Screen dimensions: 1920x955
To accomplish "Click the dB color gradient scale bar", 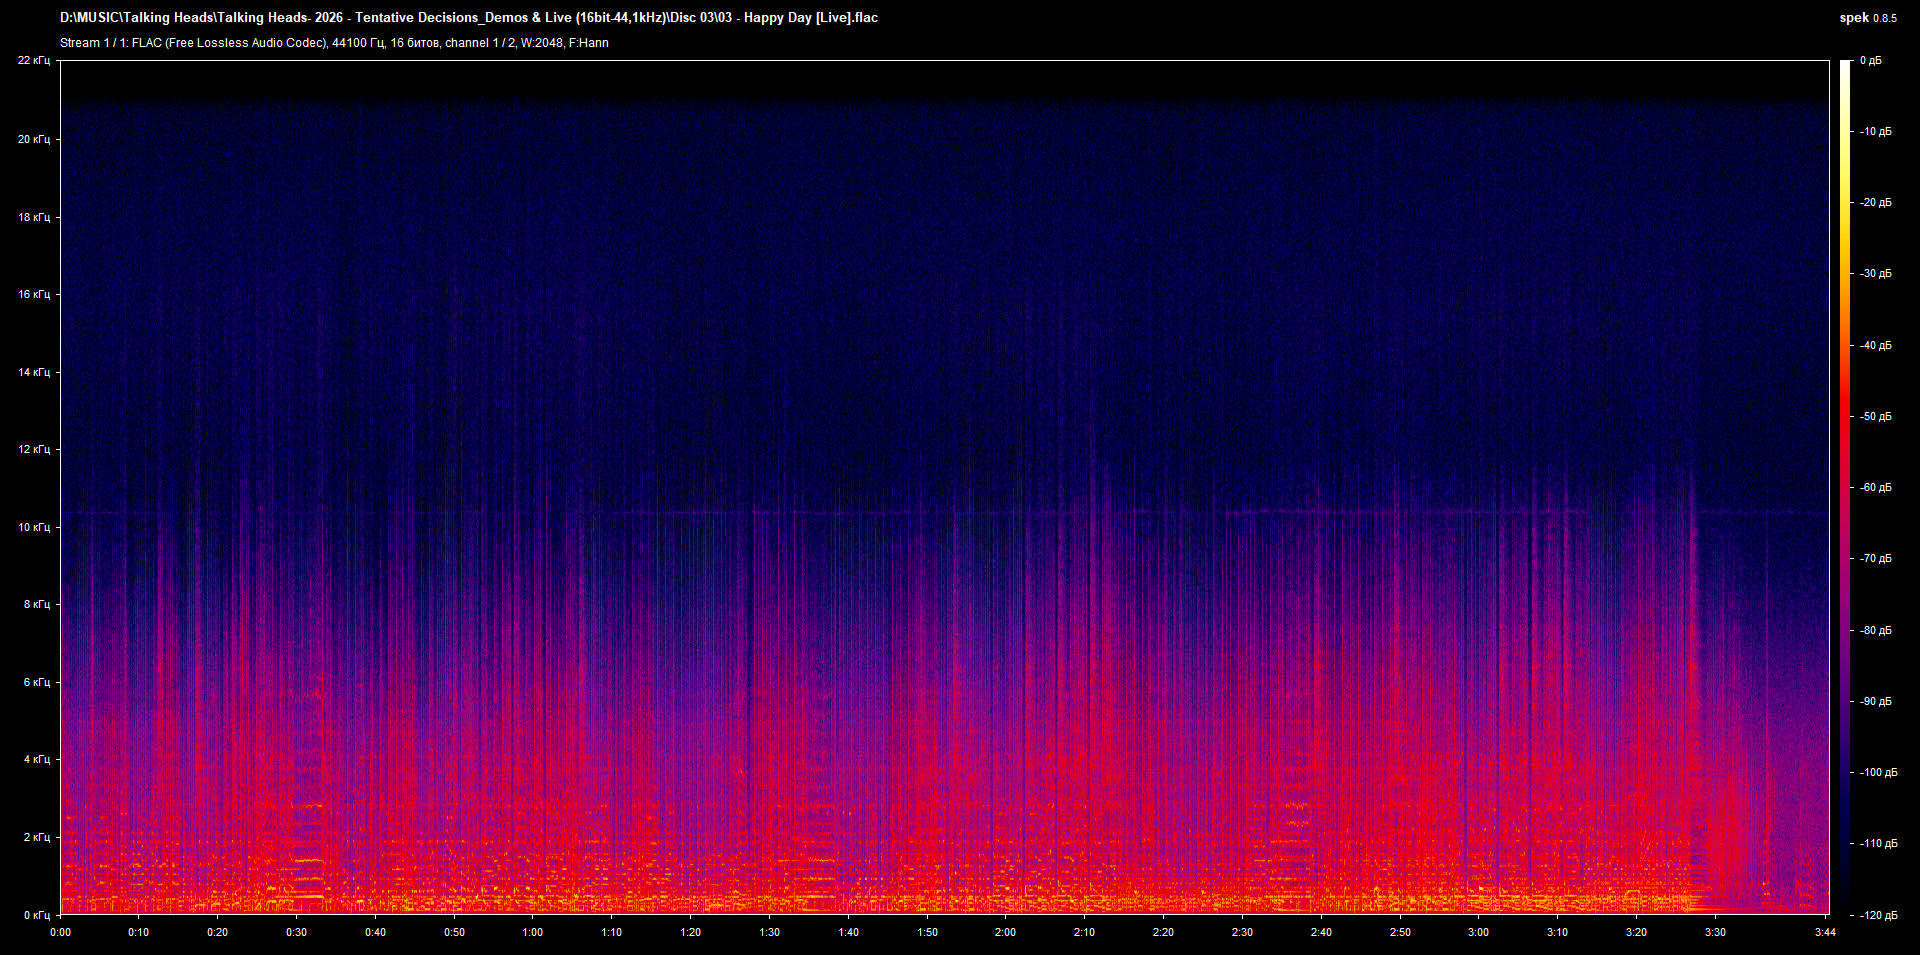I will click(x=1848, y=490).
